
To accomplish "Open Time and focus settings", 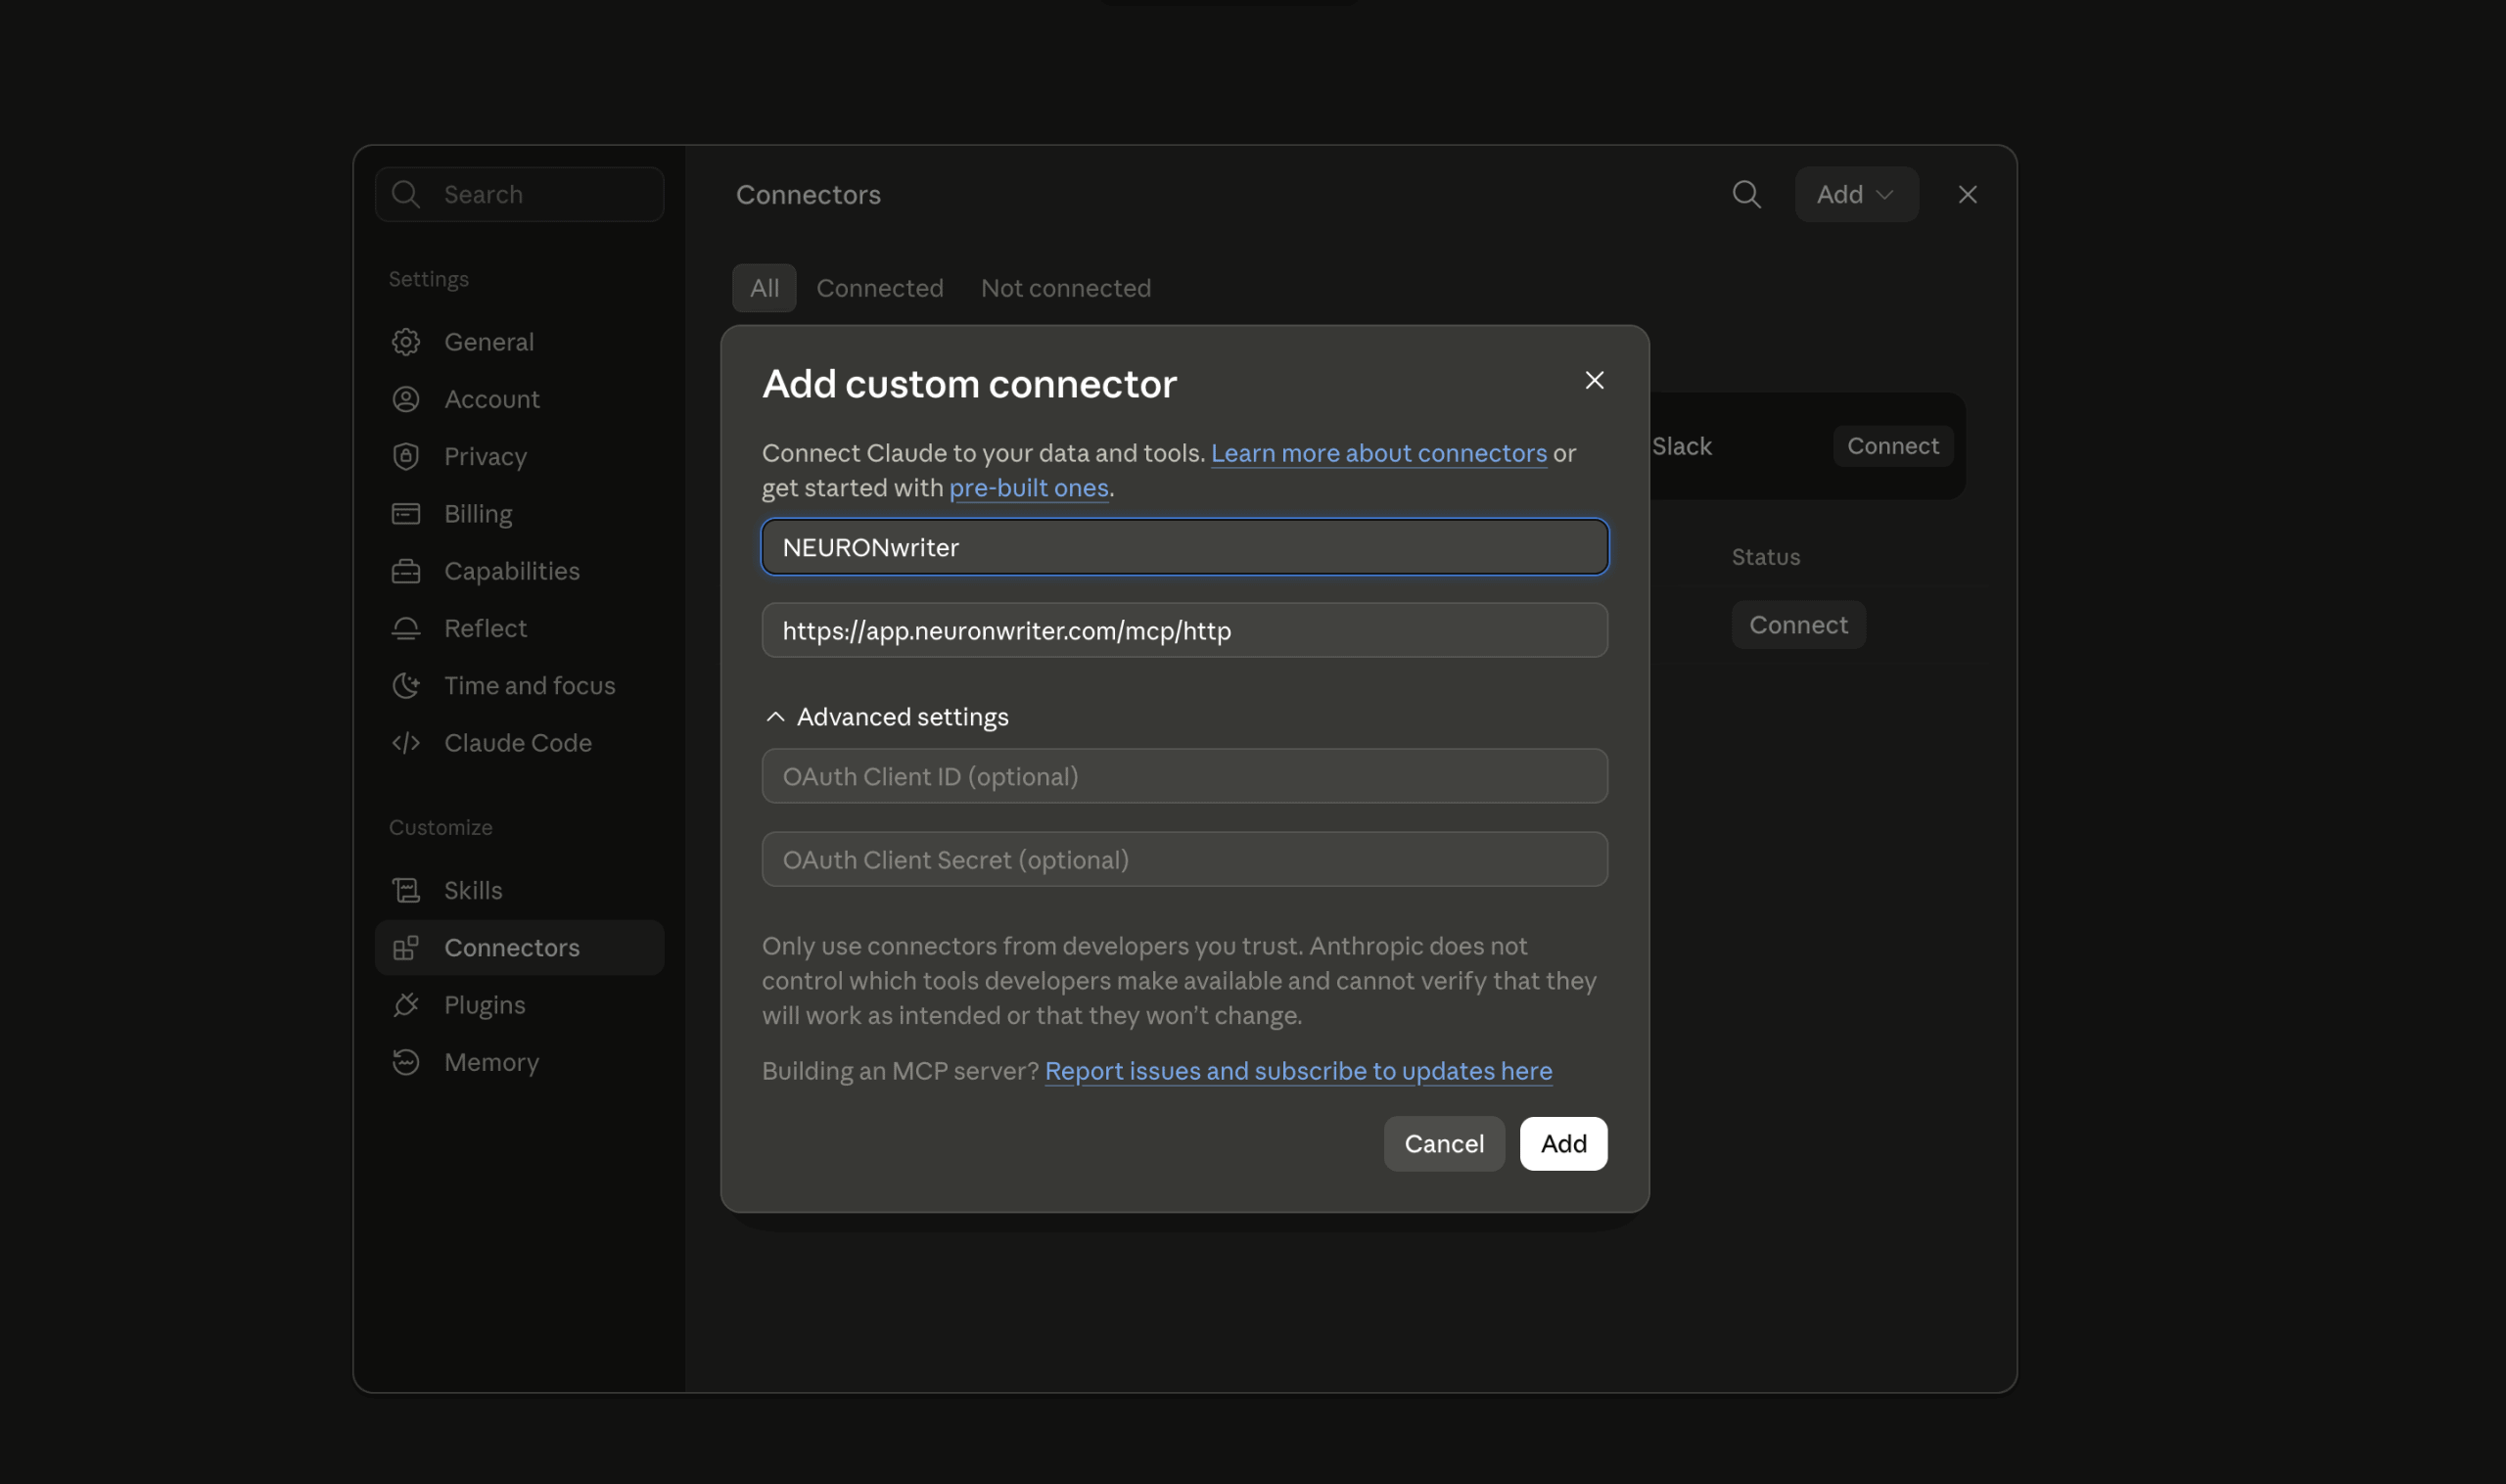I will pyautogui.click(x=519, y=685).
